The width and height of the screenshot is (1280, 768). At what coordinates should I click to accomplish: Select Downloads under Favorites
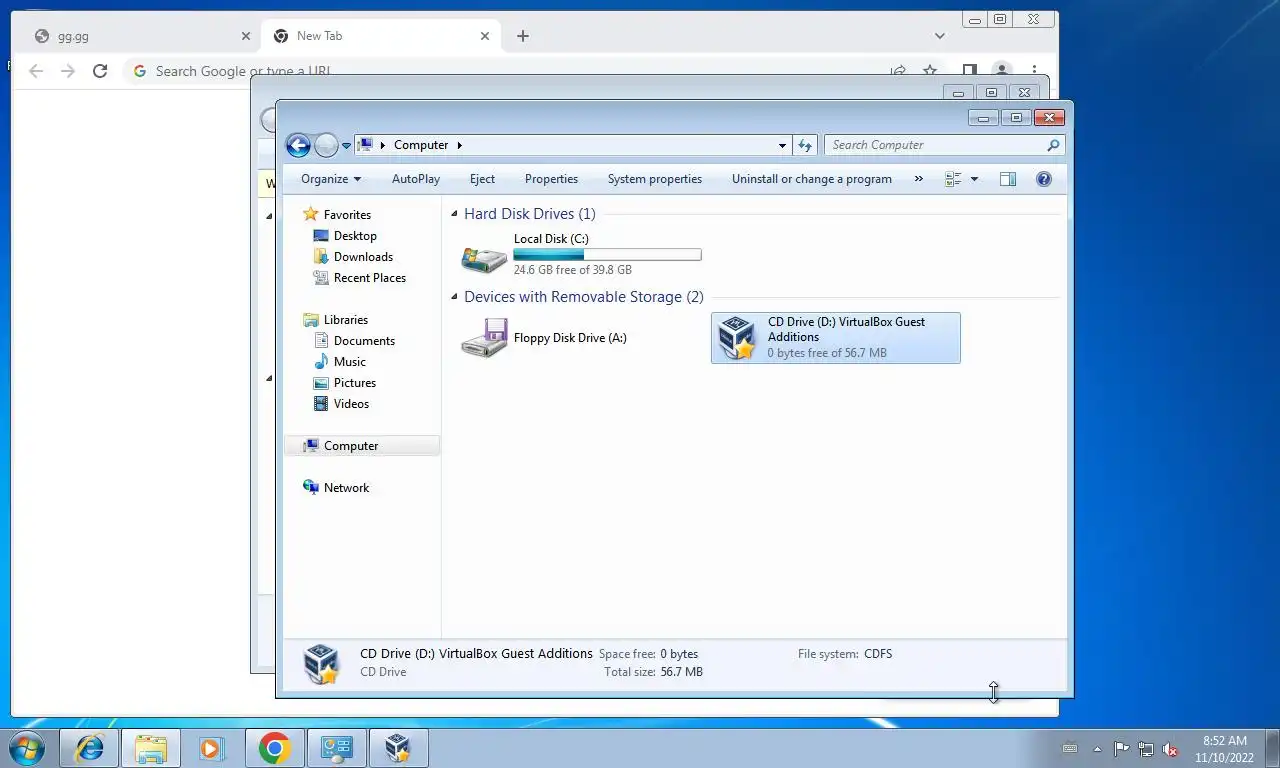363,257
